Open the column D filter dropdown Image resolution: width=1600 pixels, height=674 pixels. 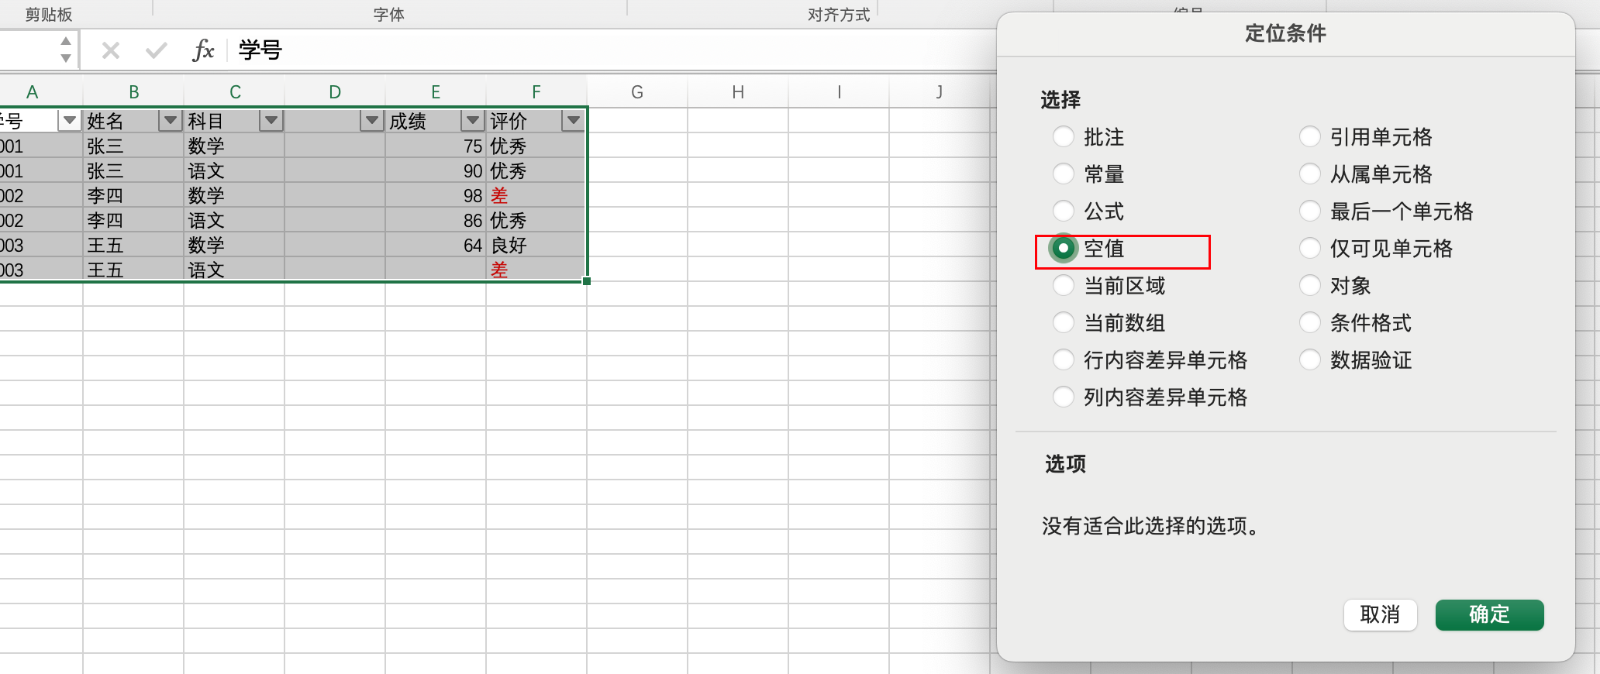372,121
